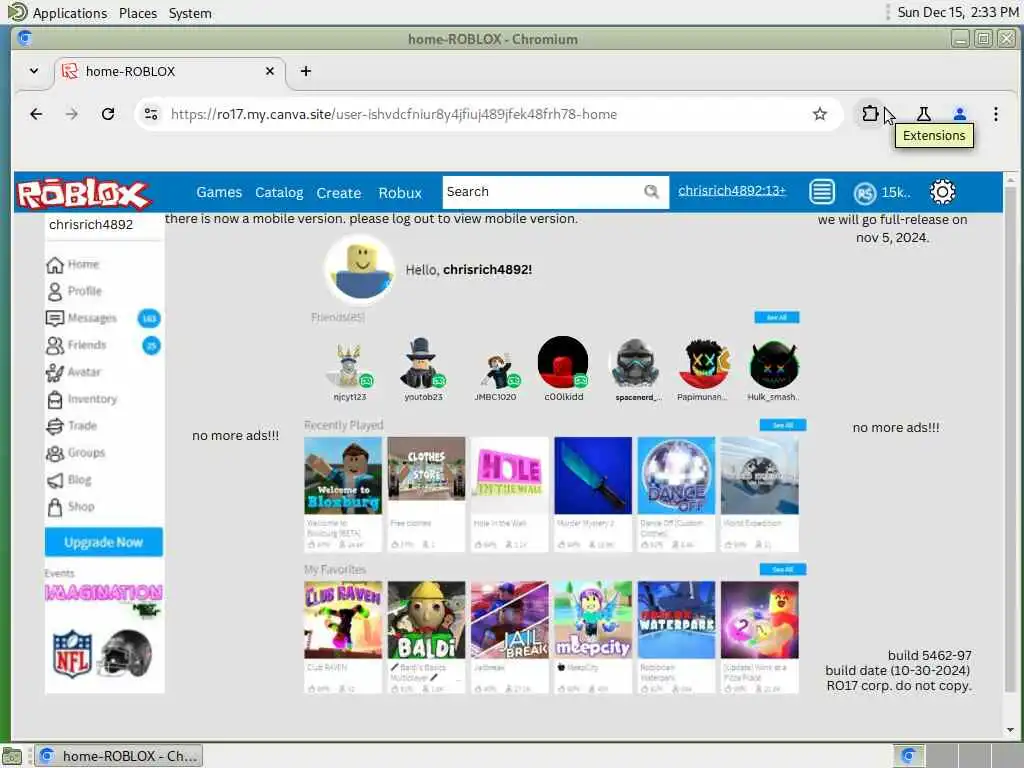Click the Profile person icon in sidebar
This screenshot has height=768, width=1024.
click(x=55, y=291)
